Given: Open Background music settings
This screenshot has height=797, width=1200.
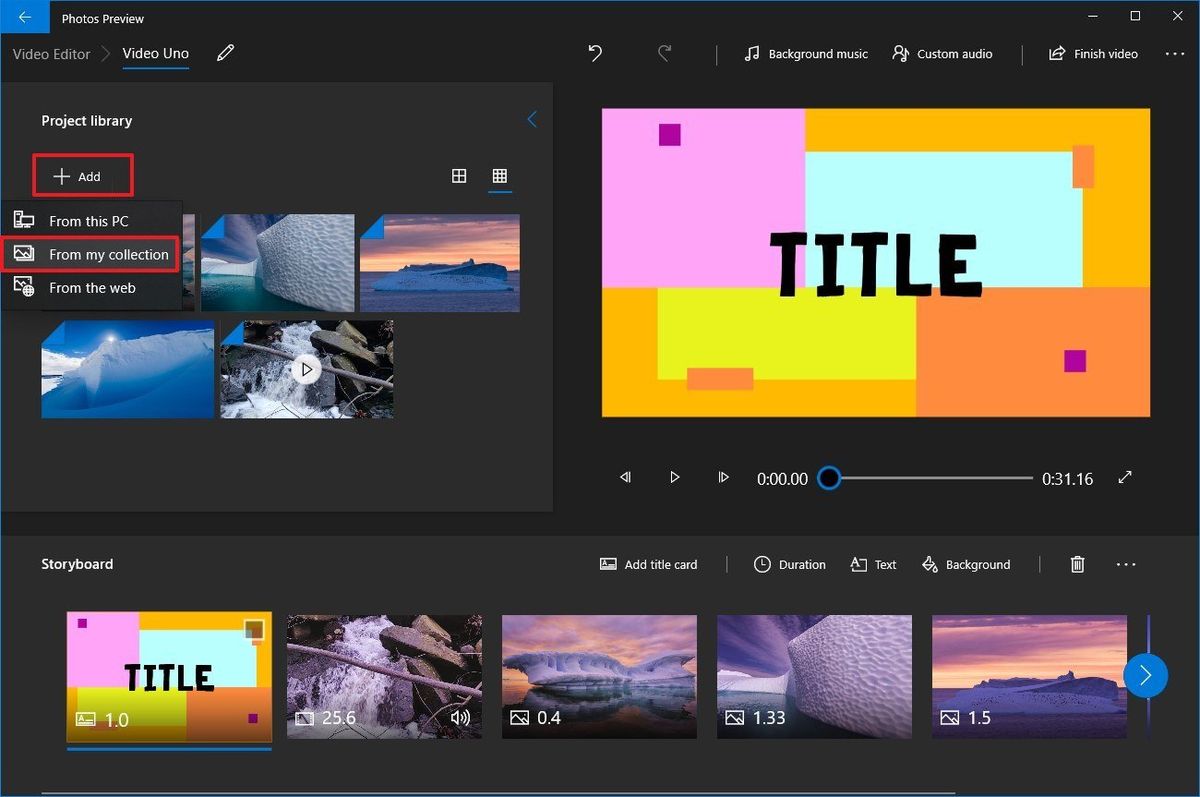Looking at the screenshot, I should click(805, 53).
